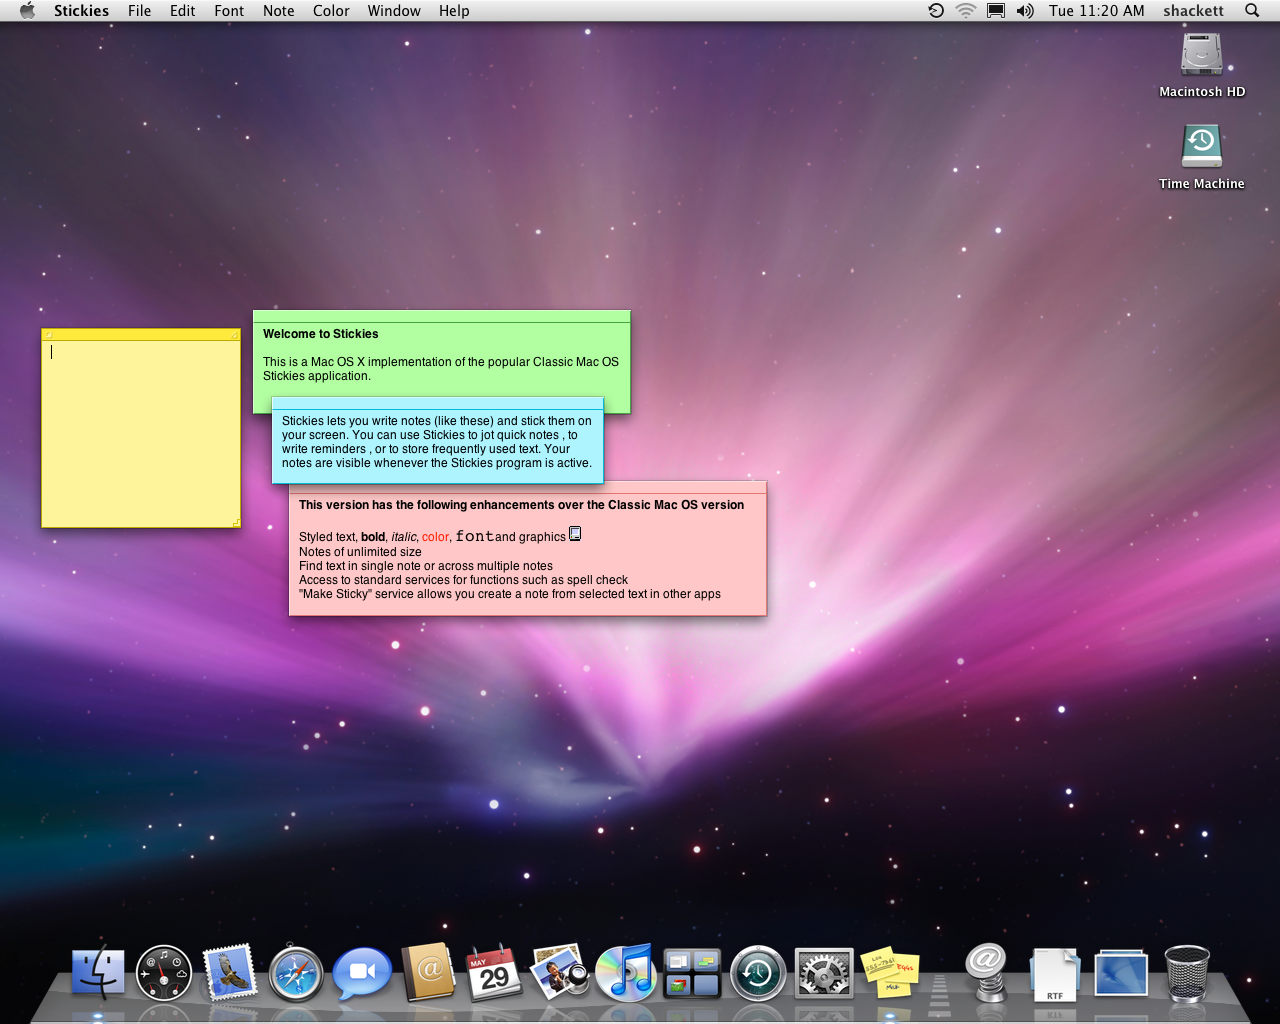Open Finder from the Dock
Viewport: 1280px width, 1024px height.
pyautogui.click(x=98, y=973)
